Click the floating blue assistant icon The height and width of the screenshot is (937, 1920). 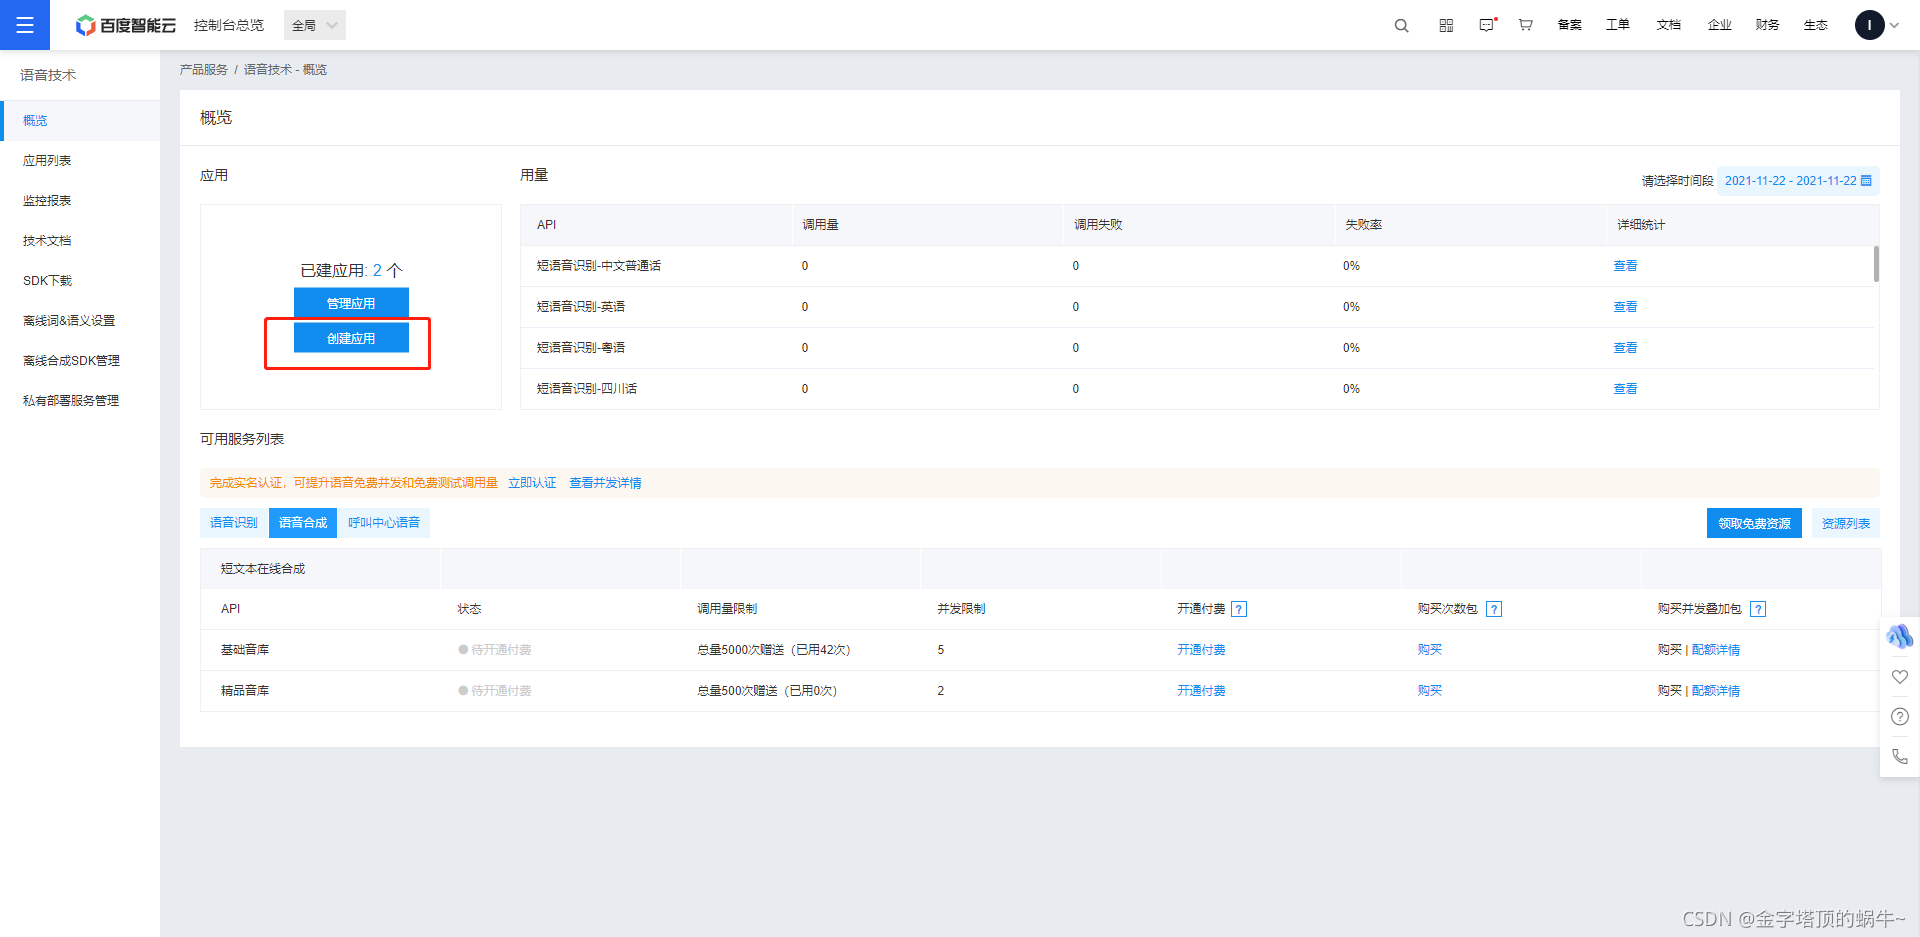pyautogui.click(x=1900, y=636)
